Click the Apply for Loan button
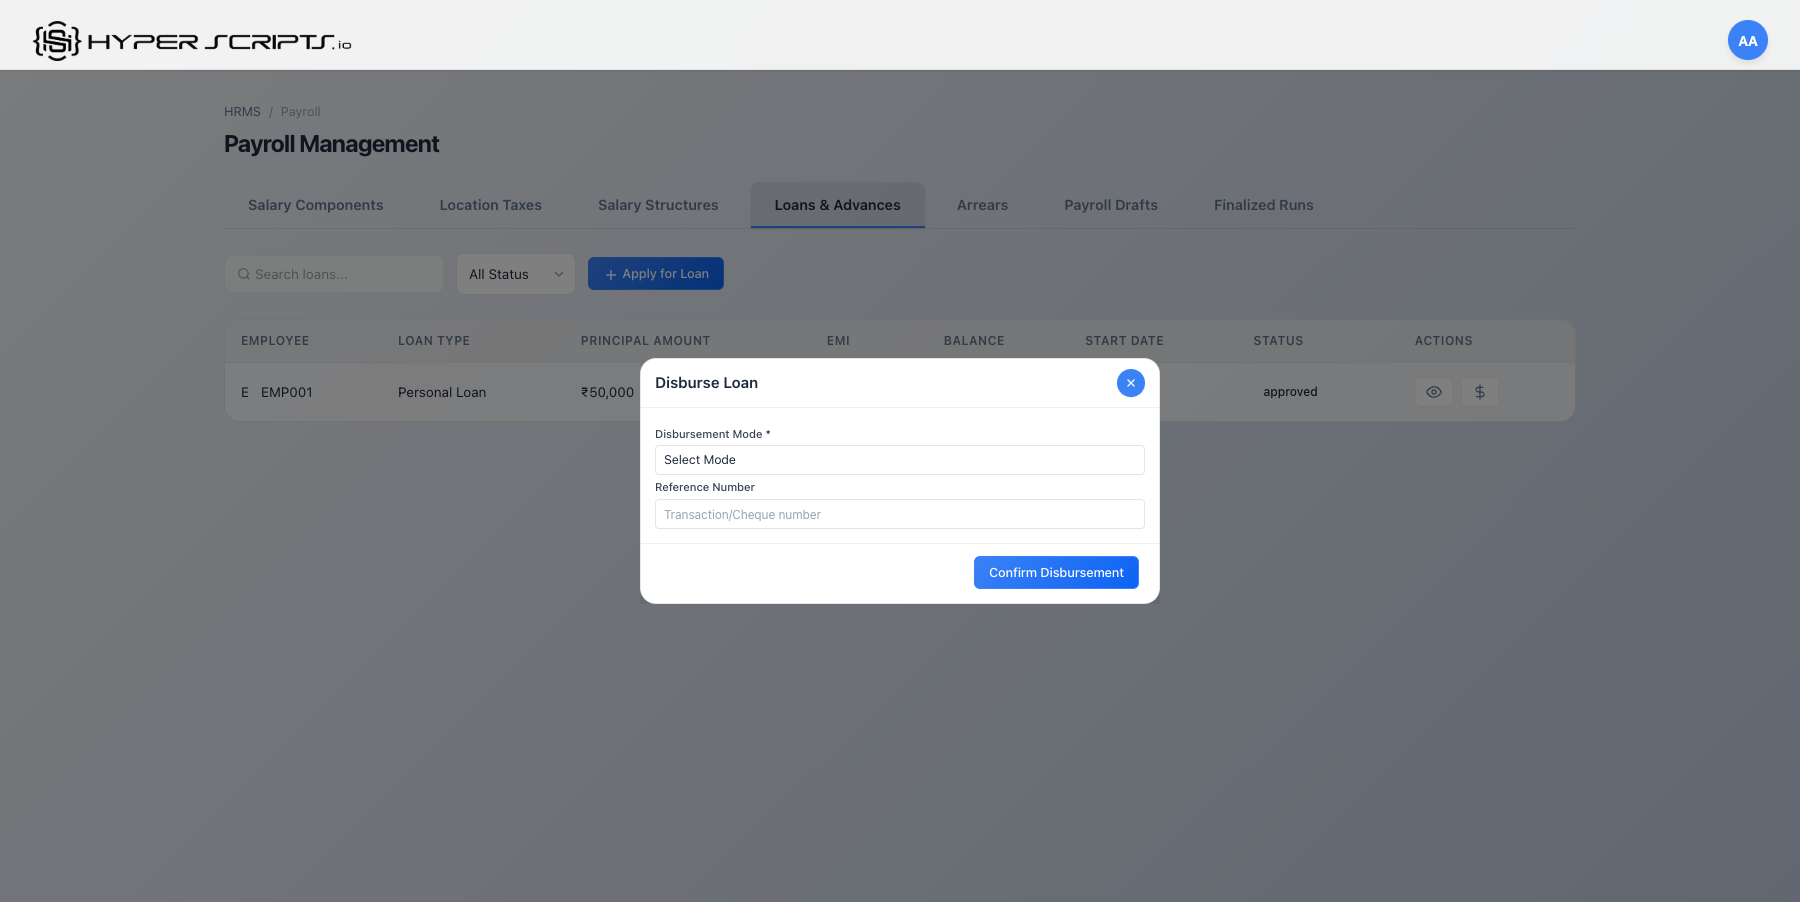This screenshot has height=902, width=1800. pos(655,273)
